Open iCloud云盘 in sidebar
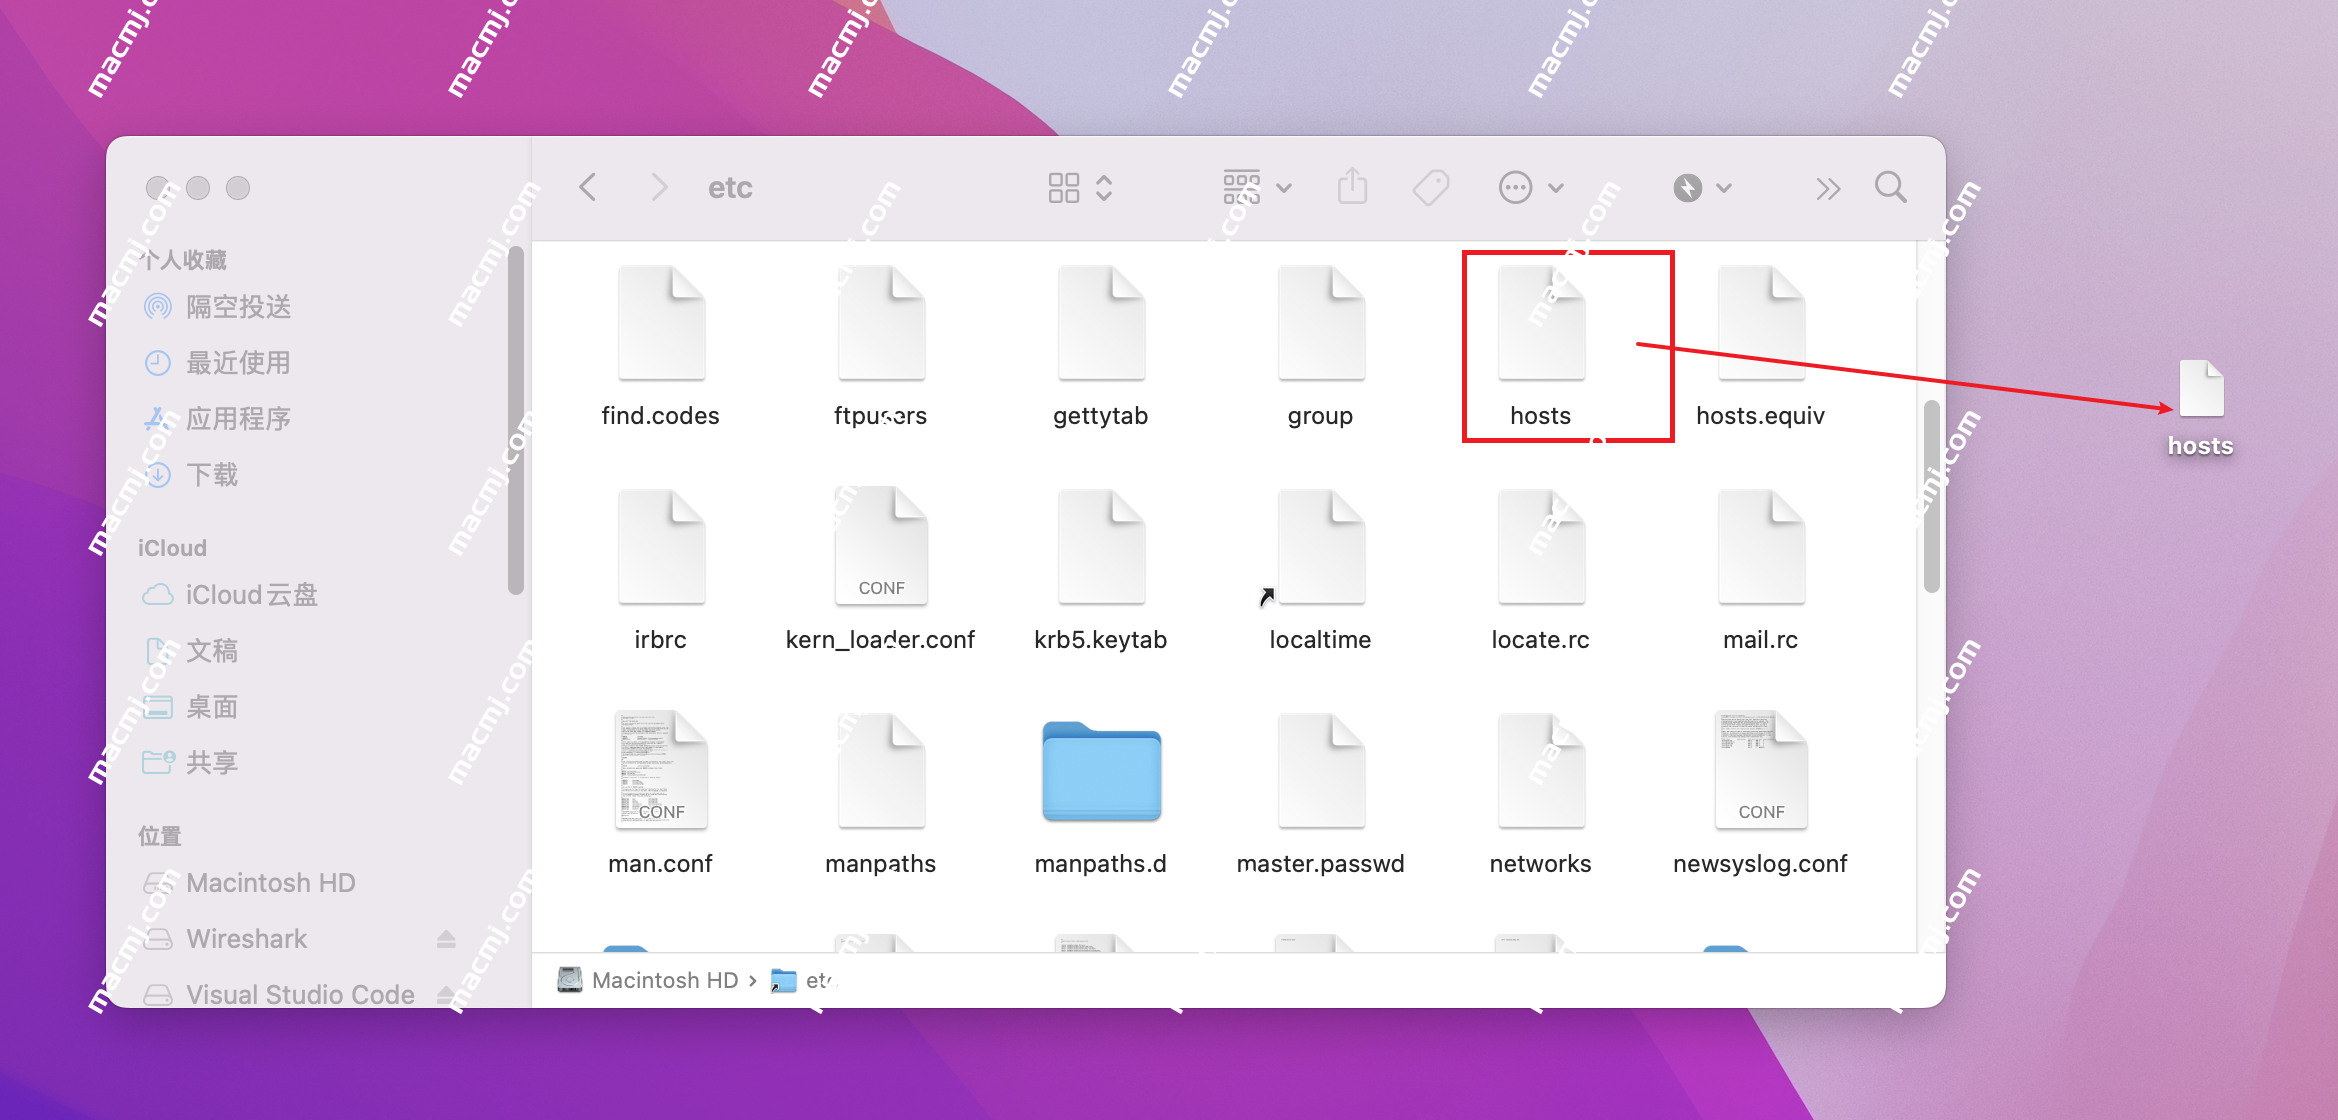Screen dimensions: 2338x1120 coord(230,595)
